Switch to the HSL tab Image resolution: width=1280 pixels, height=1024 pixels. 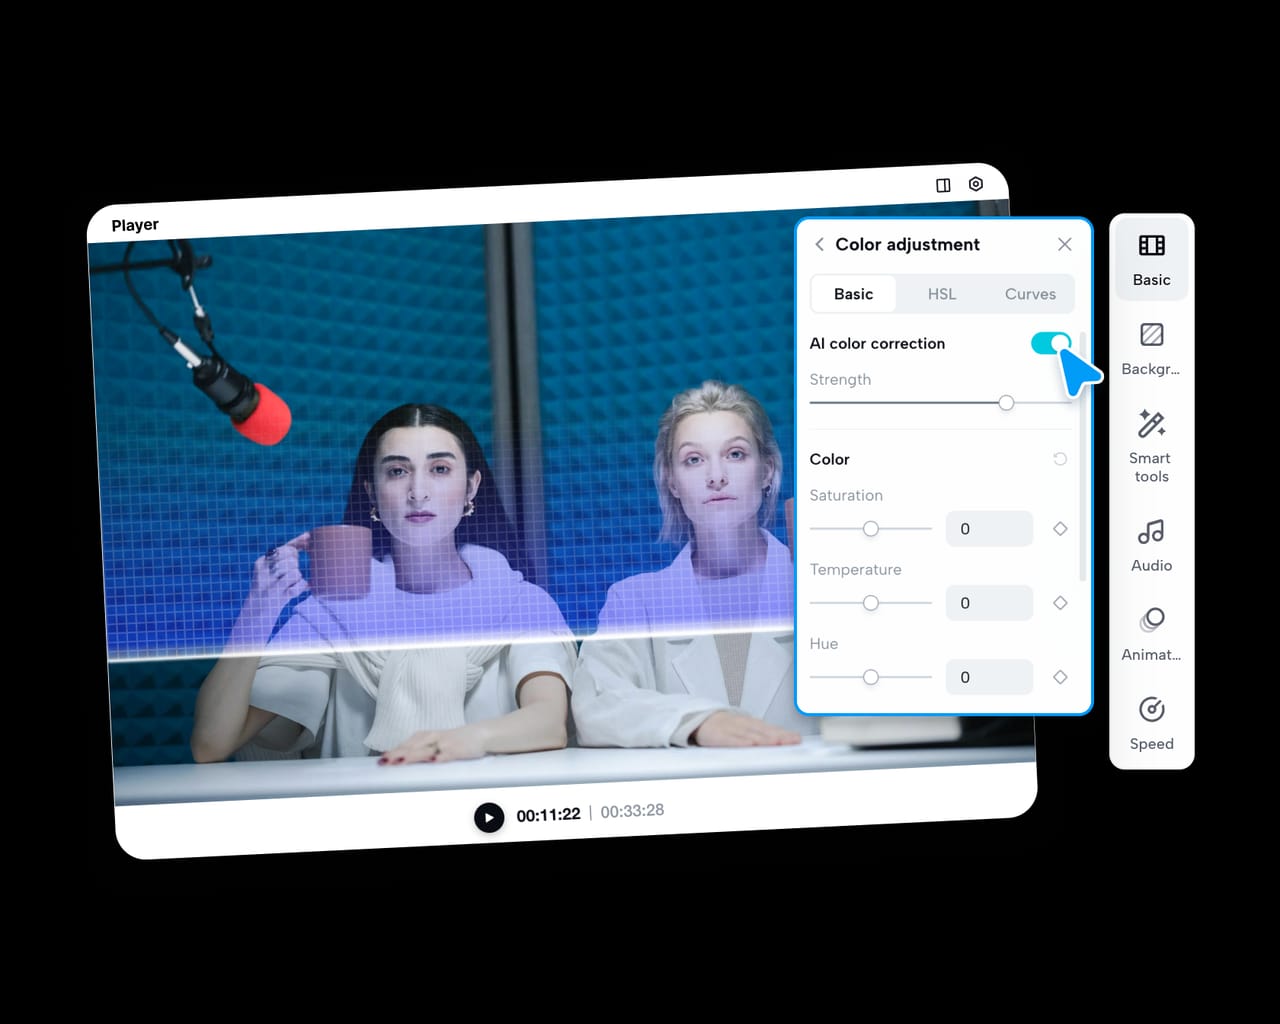pos(941,294)
